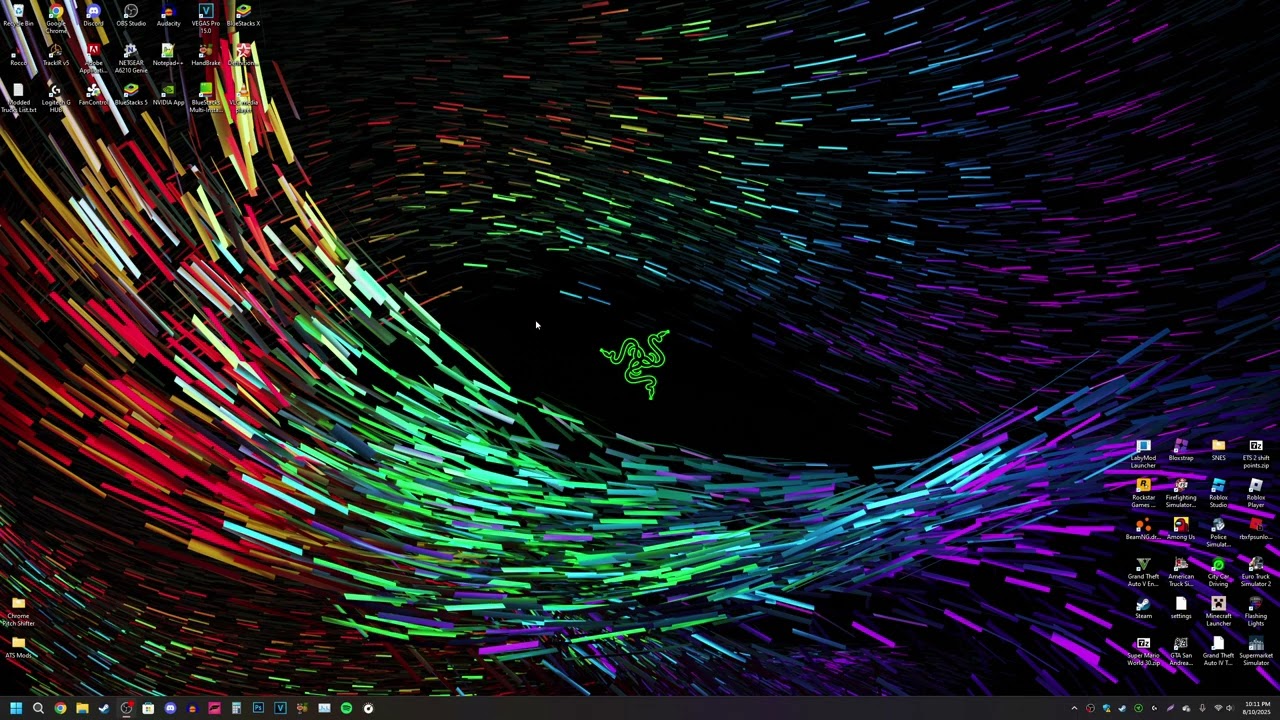Screen dimensions: 1280x720
Task: Select the Firefighting Simulator desktop icon
Action: point(1181,494)
